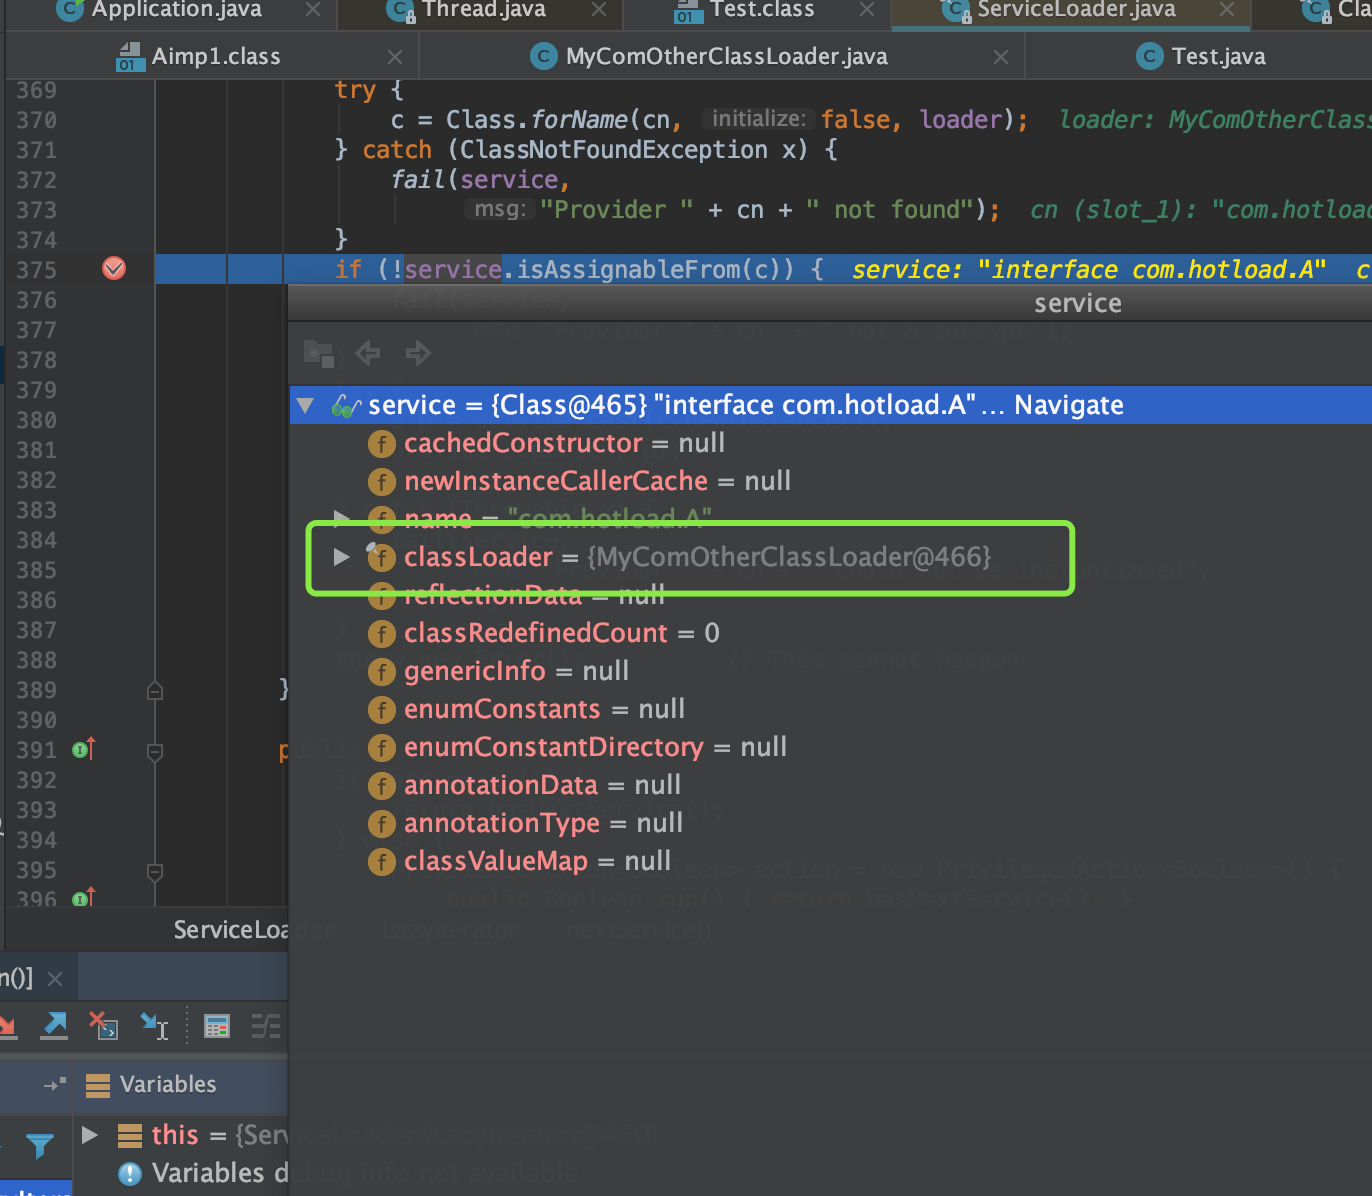Toggle the breakpoint on line 375
This screenshot has width=1372, height=1196.
pos(114,268)
